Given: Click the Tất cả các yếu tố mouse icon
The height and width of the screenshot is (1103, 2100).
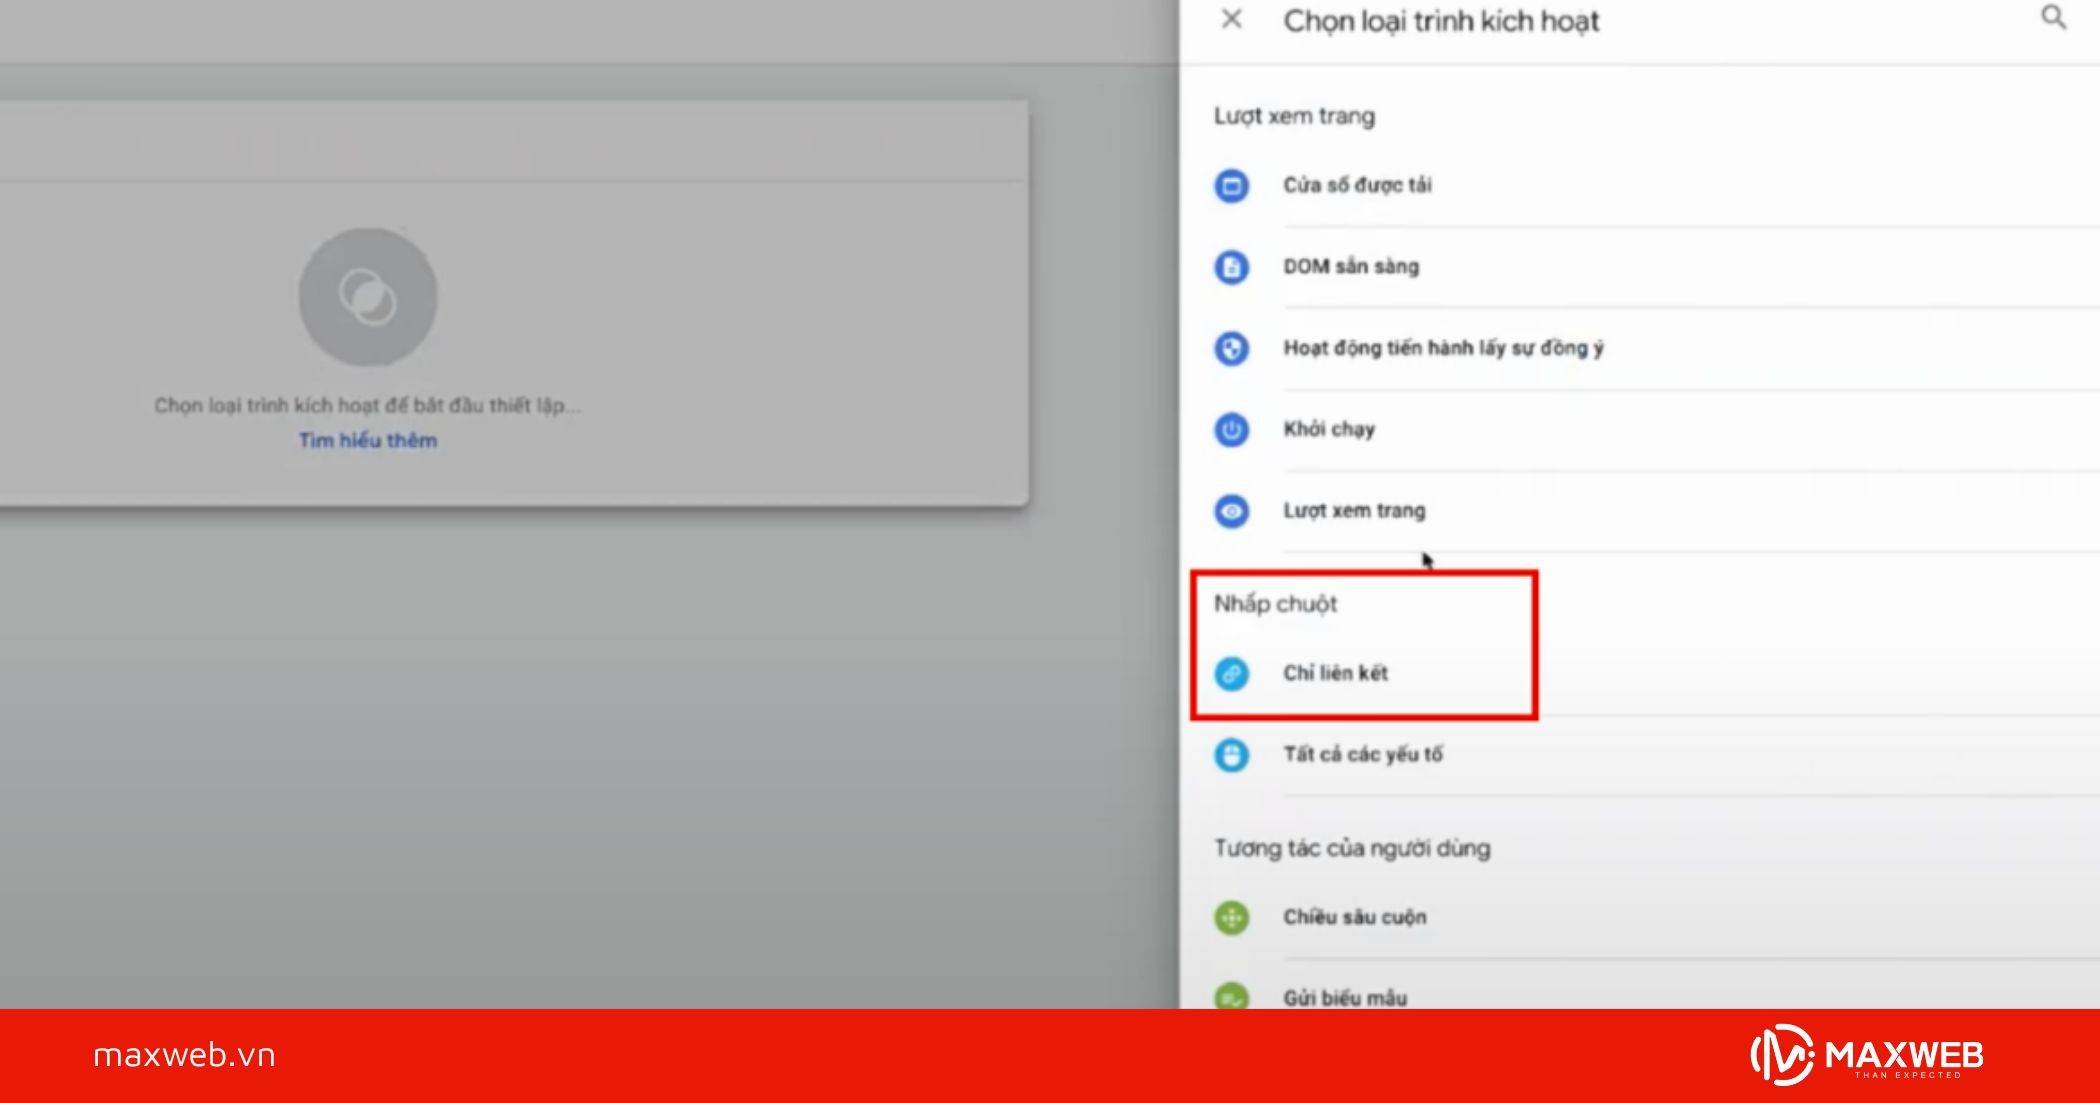Looking at the screenshot, I should coord(1231,755).
